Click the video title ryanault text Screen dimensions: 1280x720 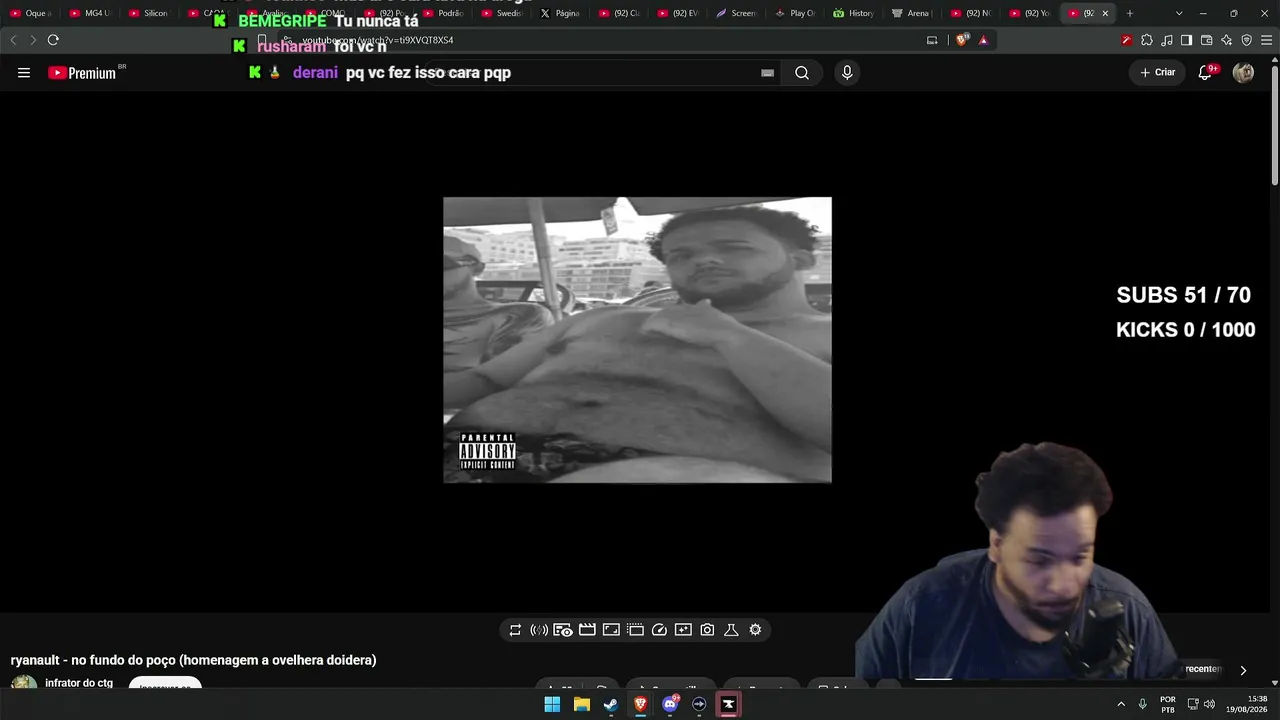(193, 660)
